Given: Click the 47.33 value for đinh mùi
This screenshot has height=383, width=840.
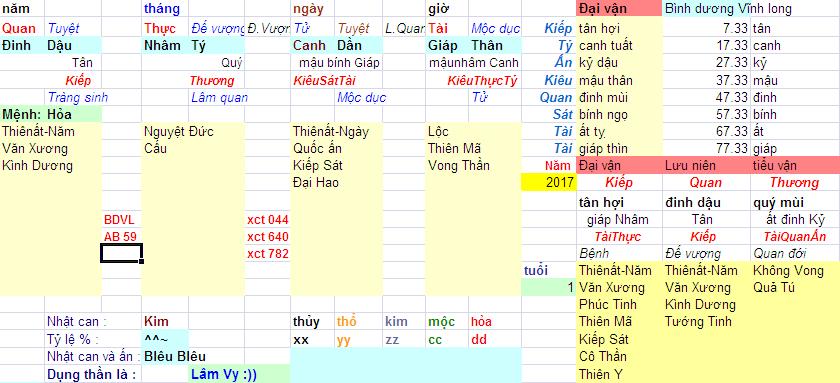Looking at the screenshot, I should pyautogui.click(x=707, y=97).
